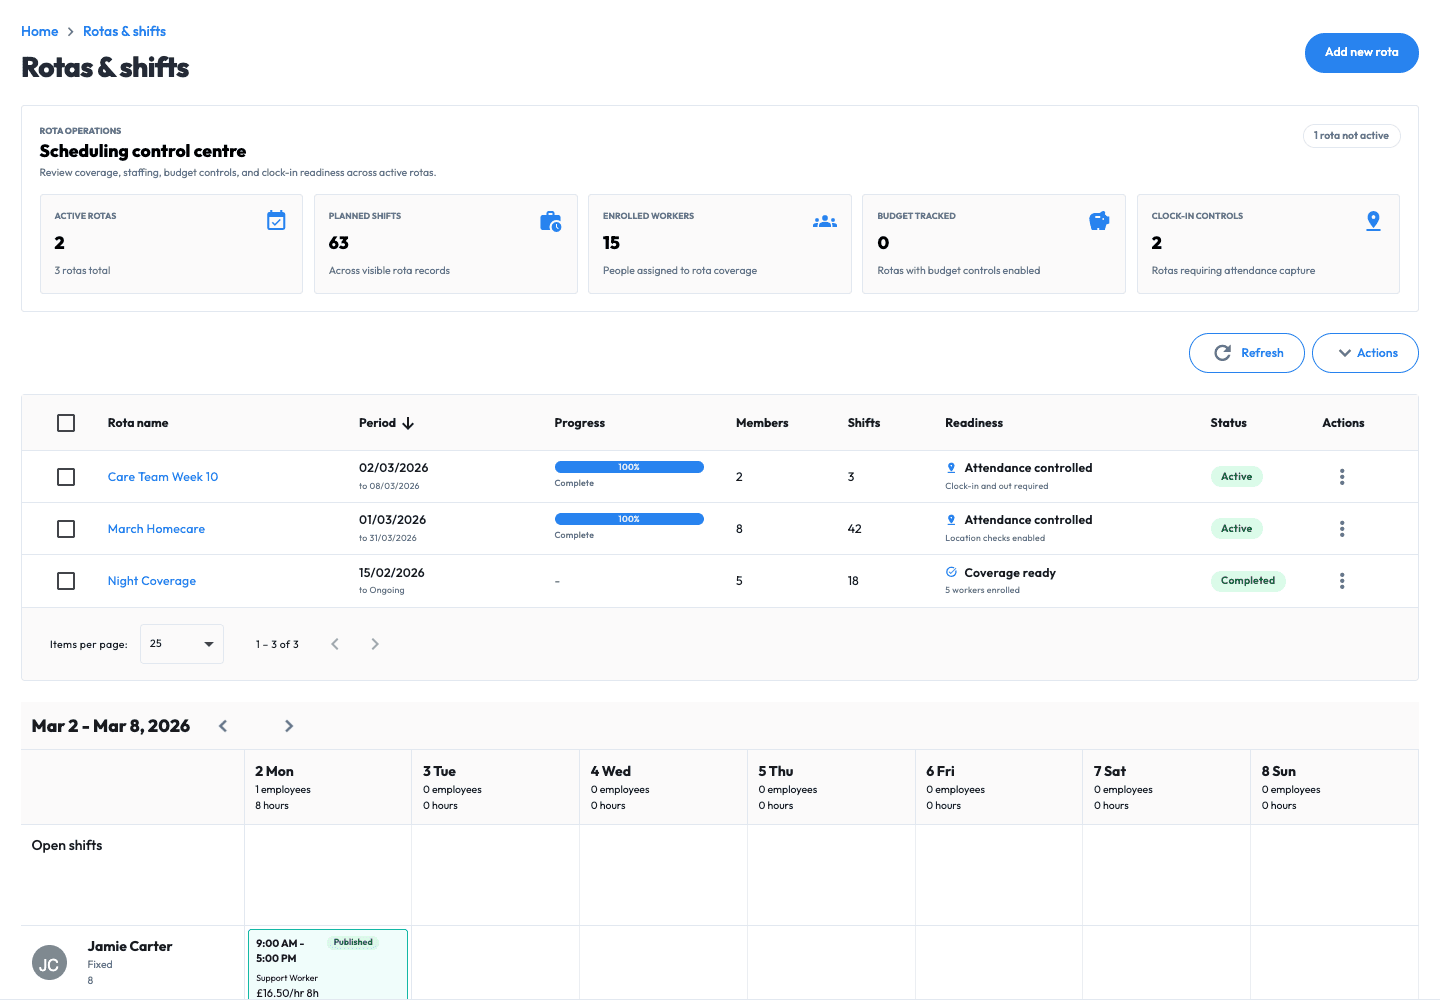Click Active status badge for March Homecare

tap(1236, 529)
